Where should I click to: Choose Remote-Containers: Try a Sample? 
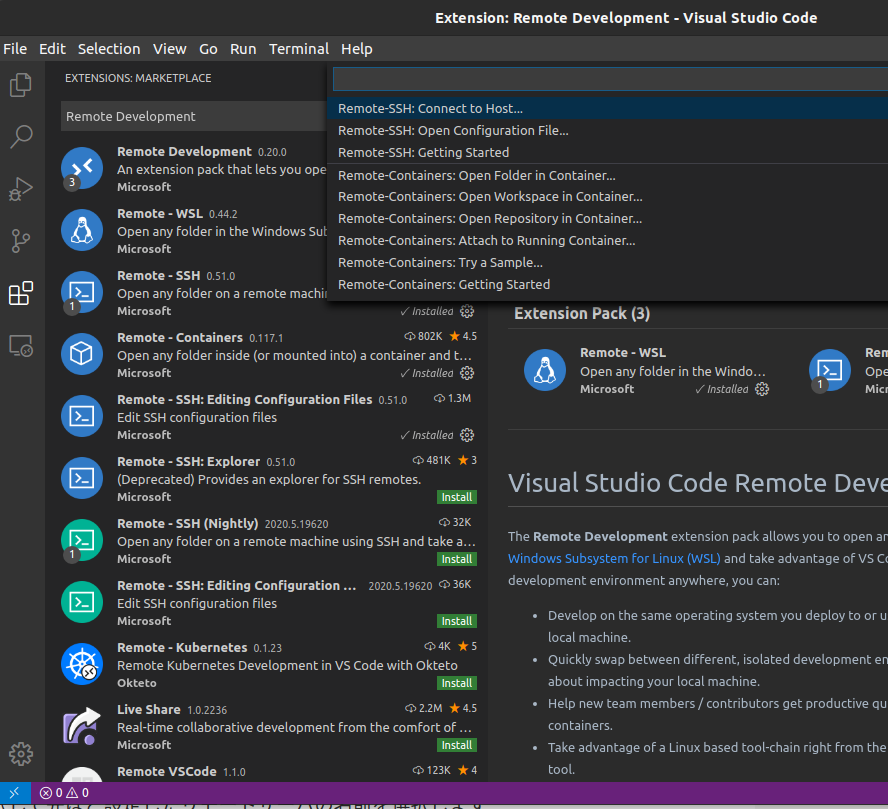607,263
